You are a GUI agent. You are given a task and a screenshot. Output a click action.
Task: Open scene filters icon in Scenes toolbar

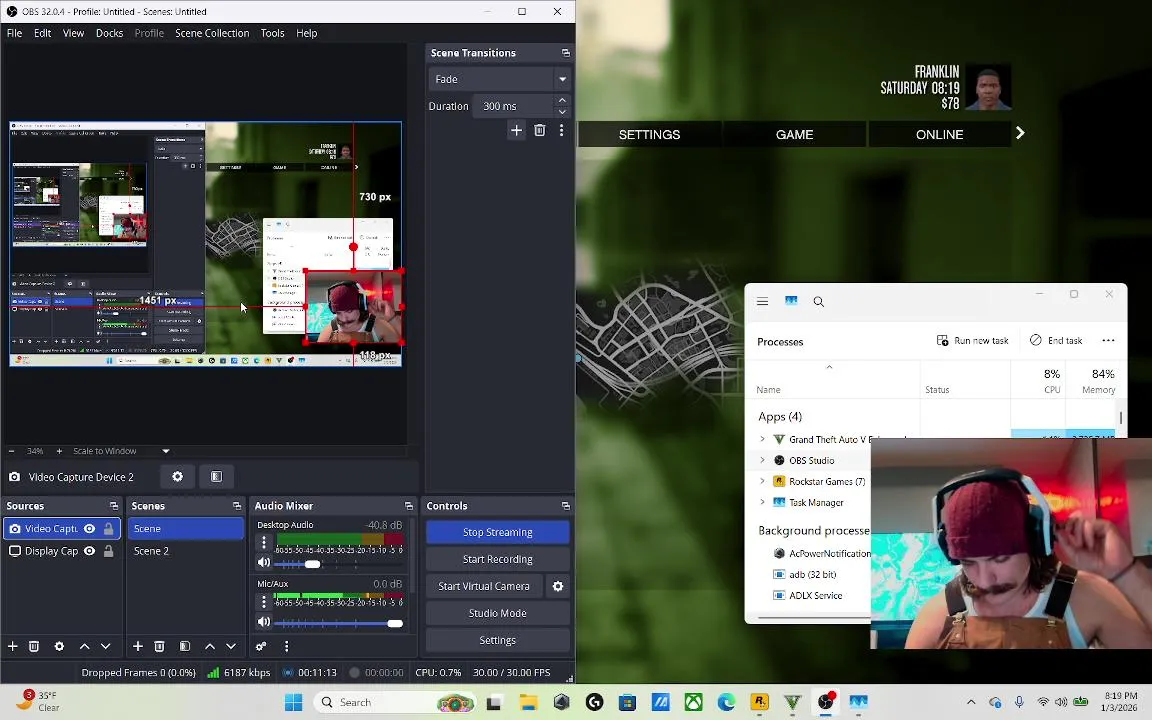click(x=185, y=647)
